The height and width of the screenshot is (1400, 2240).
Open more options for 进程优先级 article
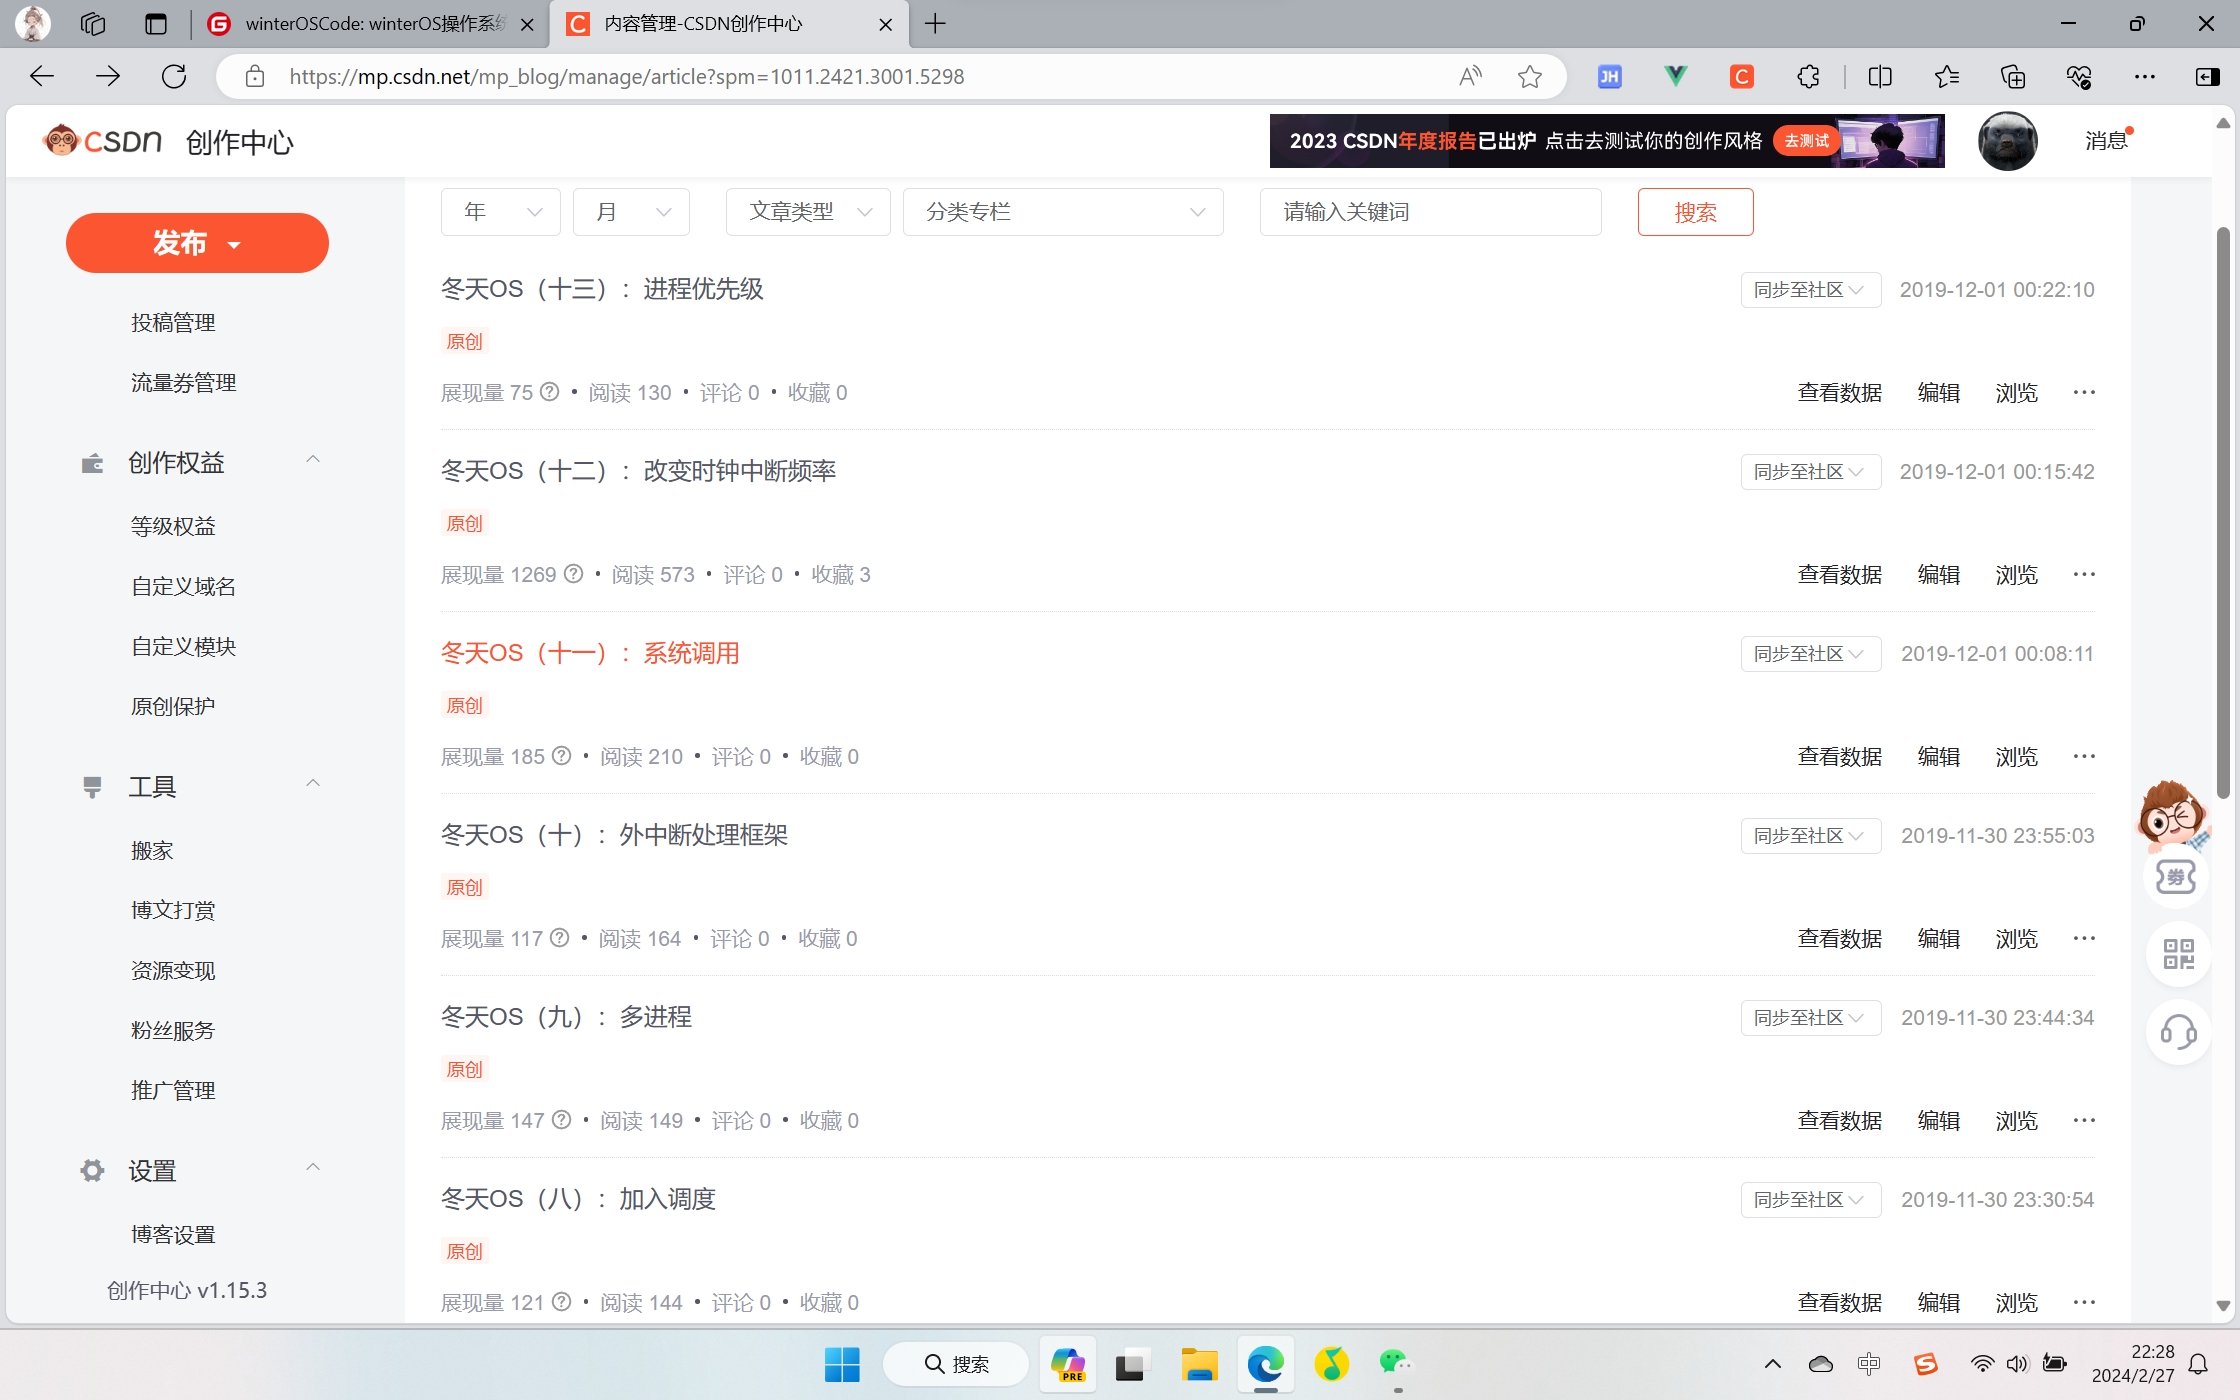point(2084,392)
